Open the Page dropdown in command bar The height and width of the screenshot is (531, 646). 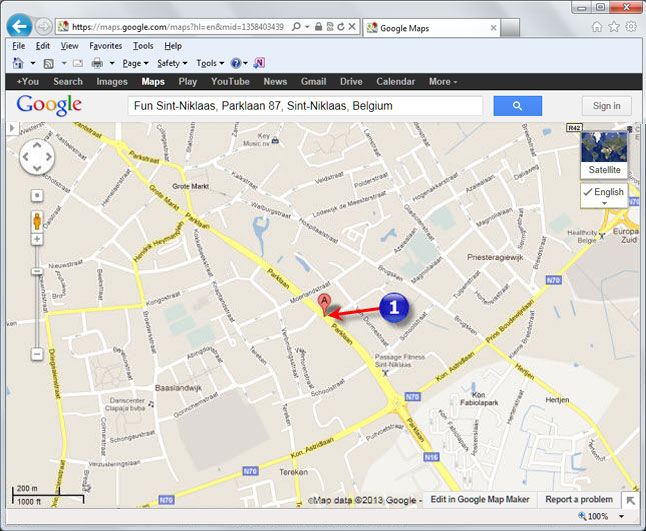click(x=135, y=63)
